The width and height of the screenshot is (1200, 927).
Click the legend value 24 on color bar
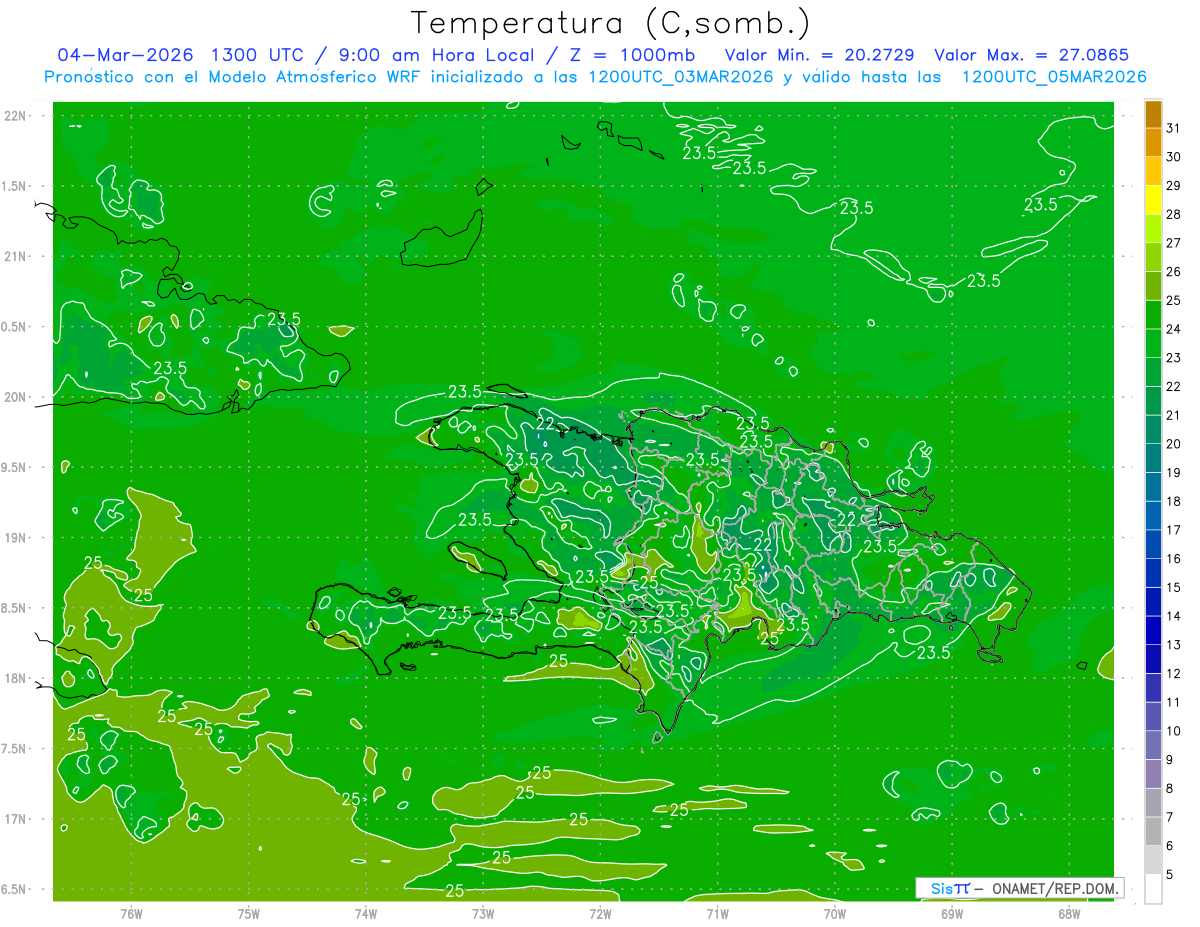1173,328
